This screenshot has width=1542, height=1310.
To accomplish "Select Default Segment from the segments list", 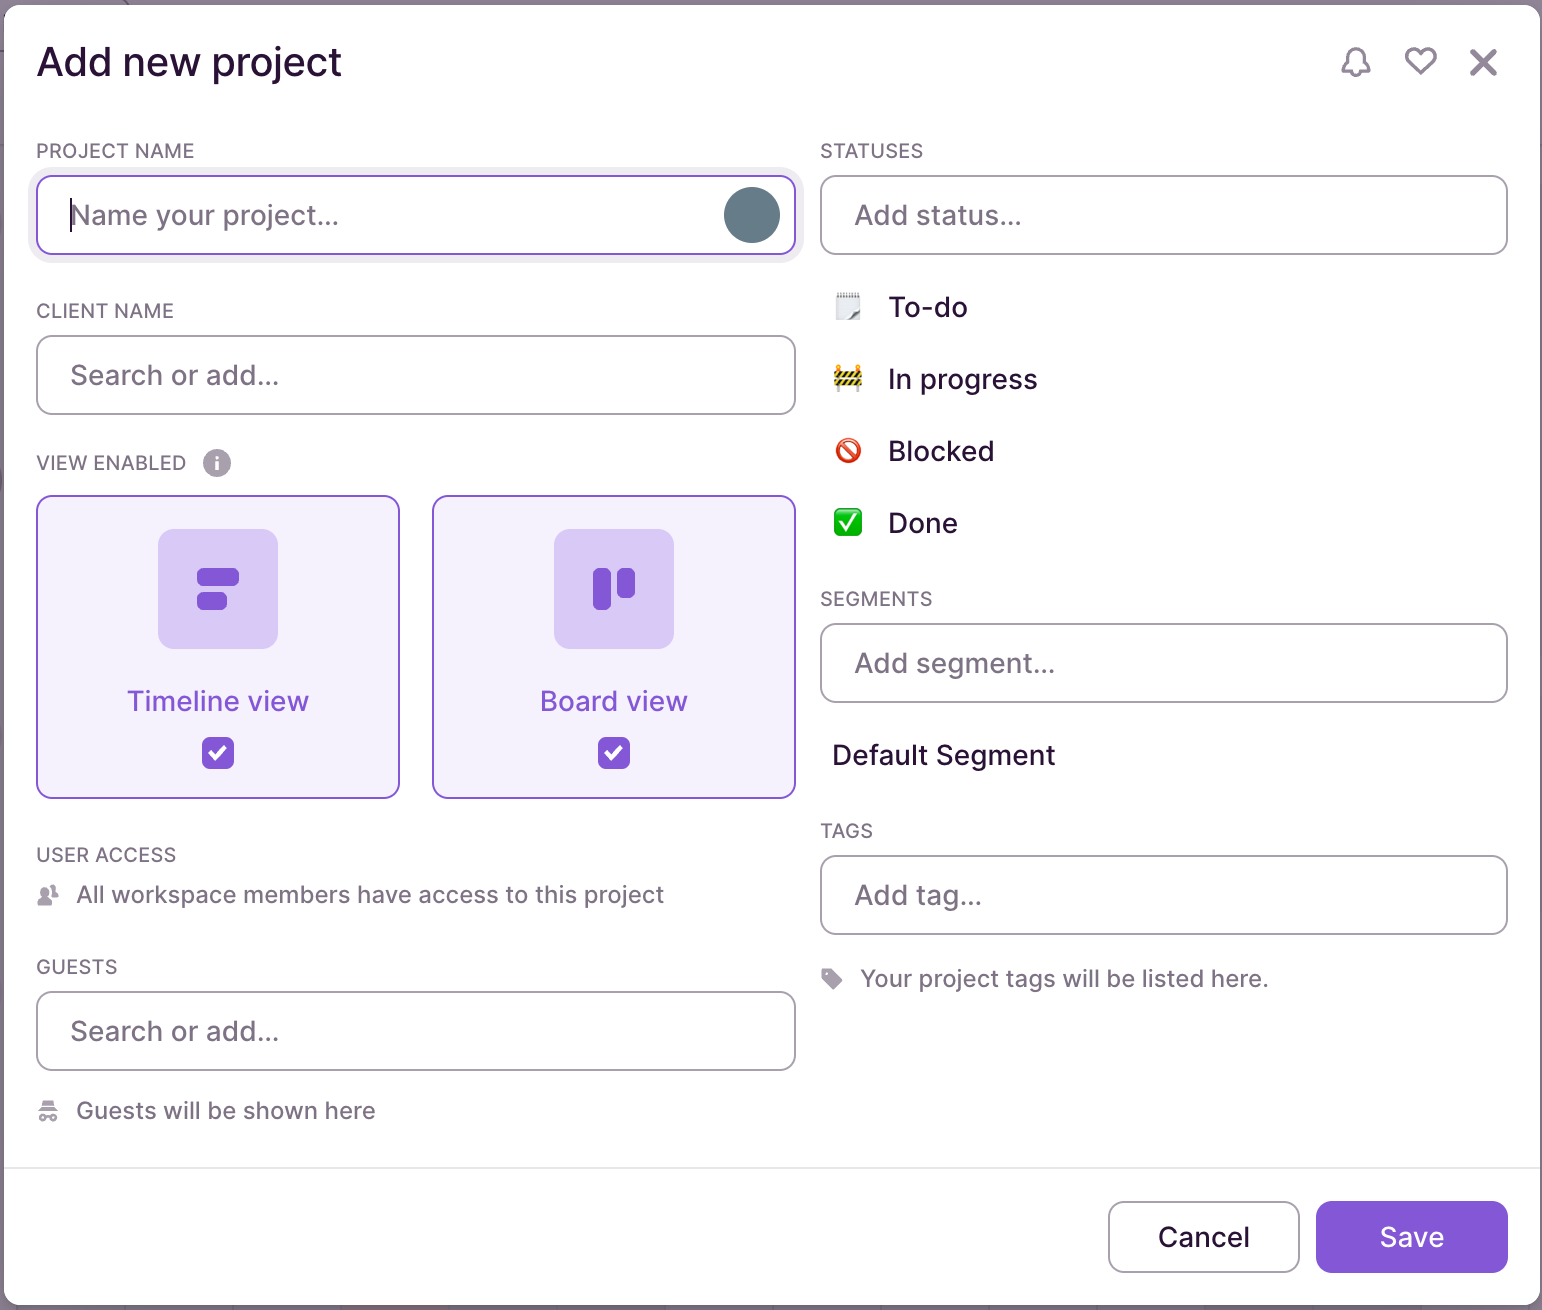I will 943,755.
